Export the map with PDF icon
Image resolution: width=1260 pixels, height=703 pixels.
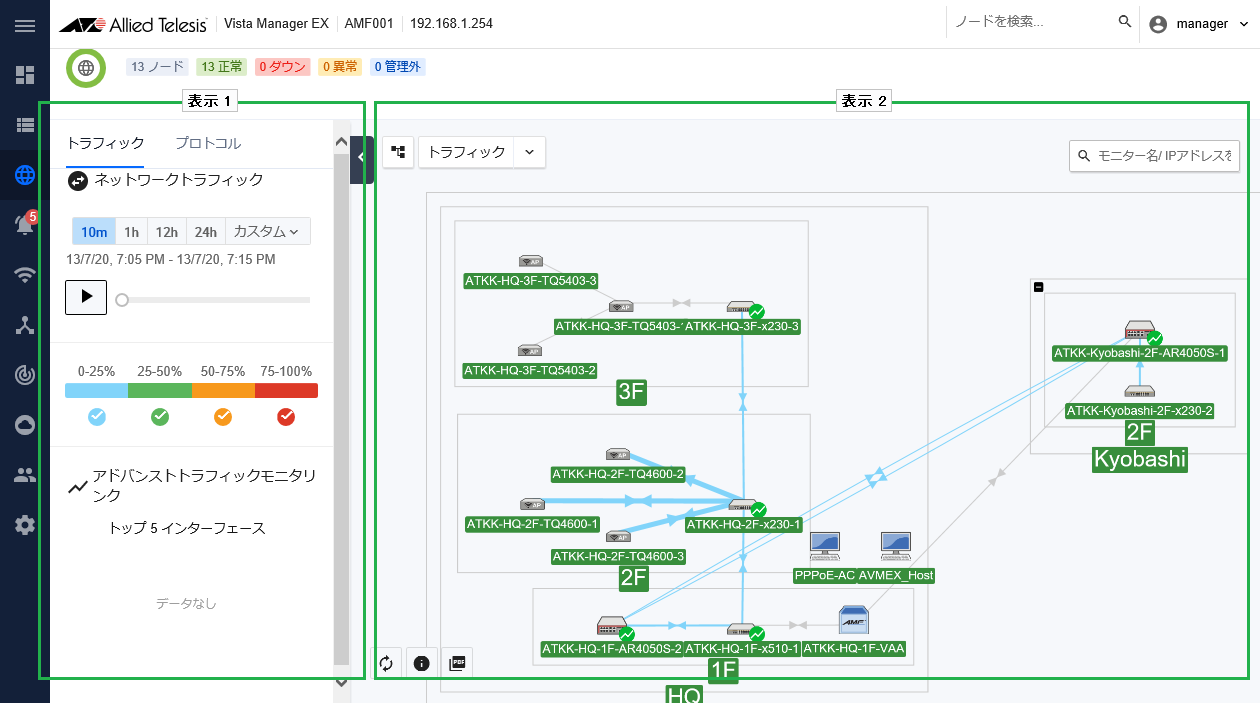[458, 663]
